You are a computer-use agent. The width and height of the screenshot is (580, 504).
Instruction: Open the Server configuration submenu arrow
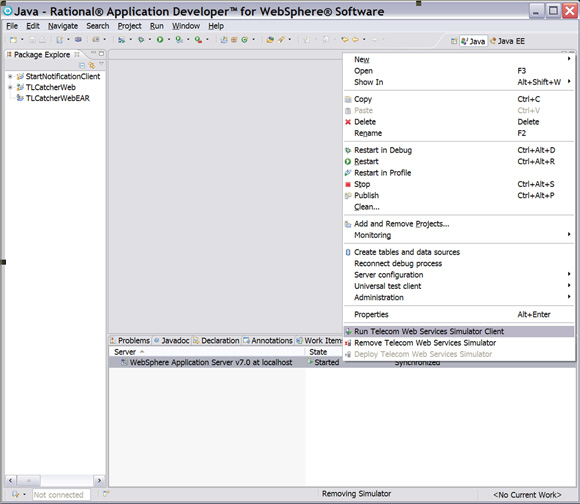[x=569, y=274]
